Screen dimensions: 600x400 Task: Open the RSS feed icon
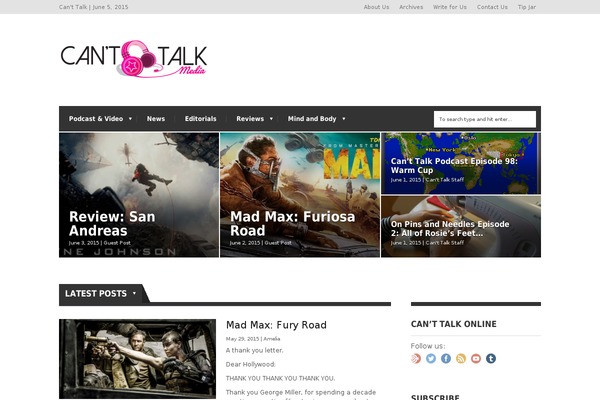[461, 358]
